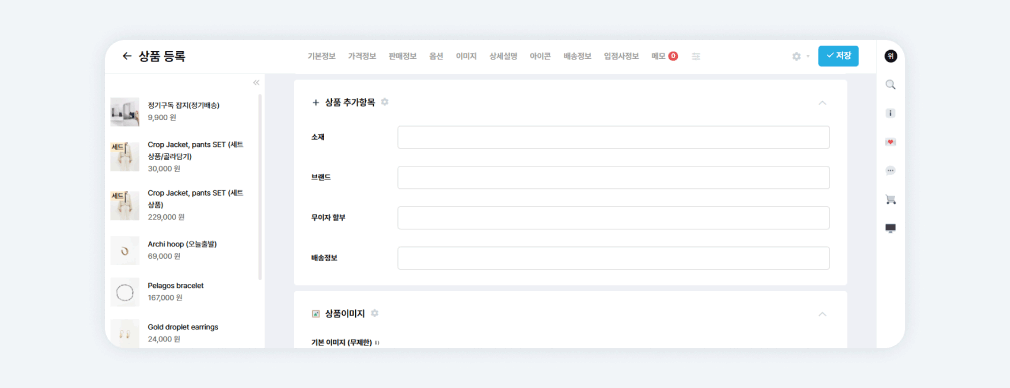
Task: Open the info icon in right sidebar
Action: click(x=891, y=113)
